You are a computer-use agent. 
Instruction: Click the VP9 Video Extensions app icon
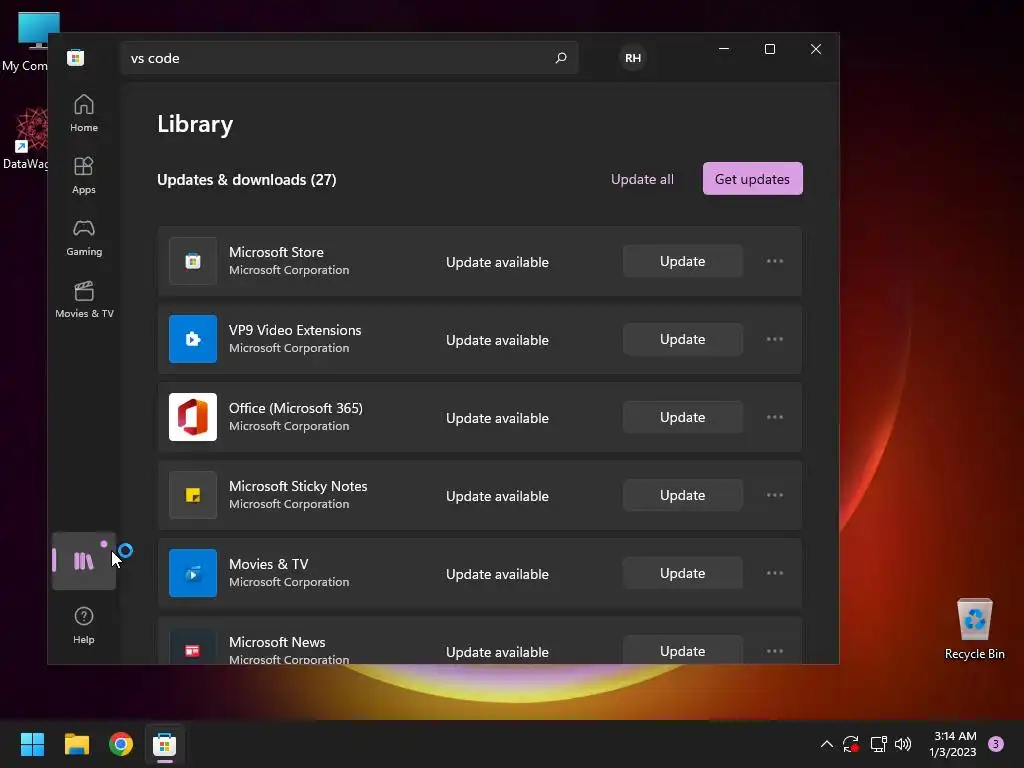[x=193, y=339]
